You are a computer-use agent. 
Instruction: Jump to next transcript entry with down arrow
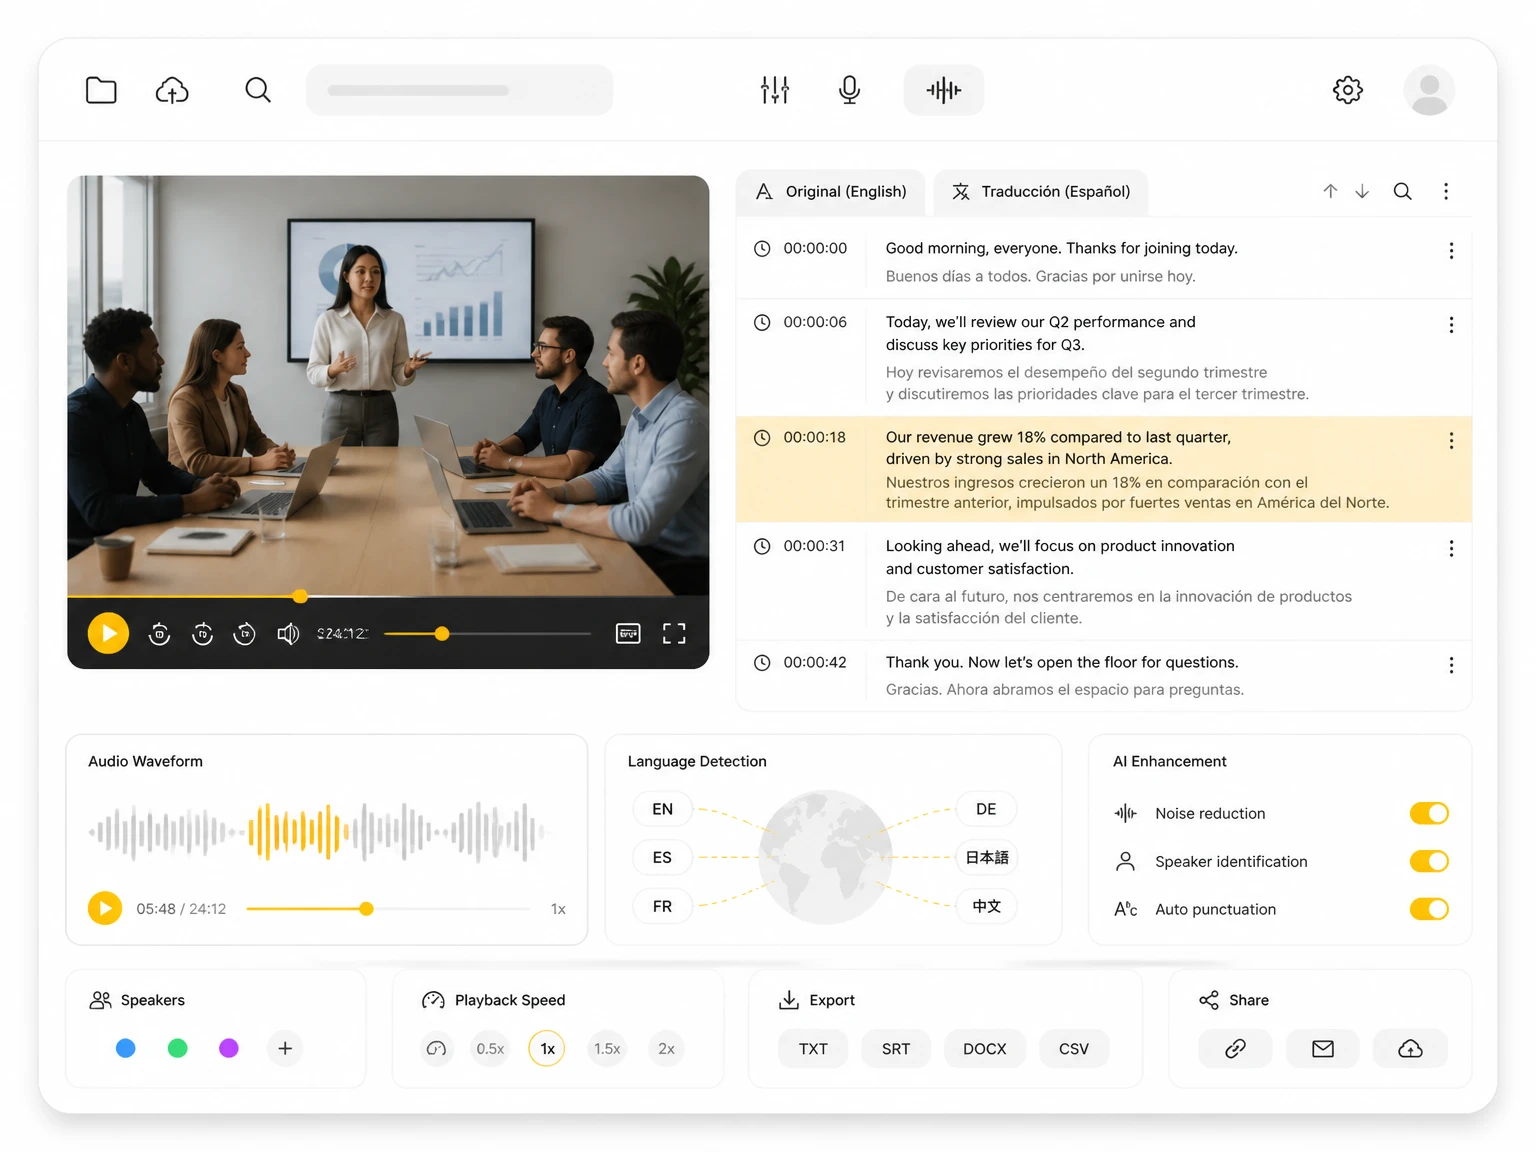tap(1362, 191)
